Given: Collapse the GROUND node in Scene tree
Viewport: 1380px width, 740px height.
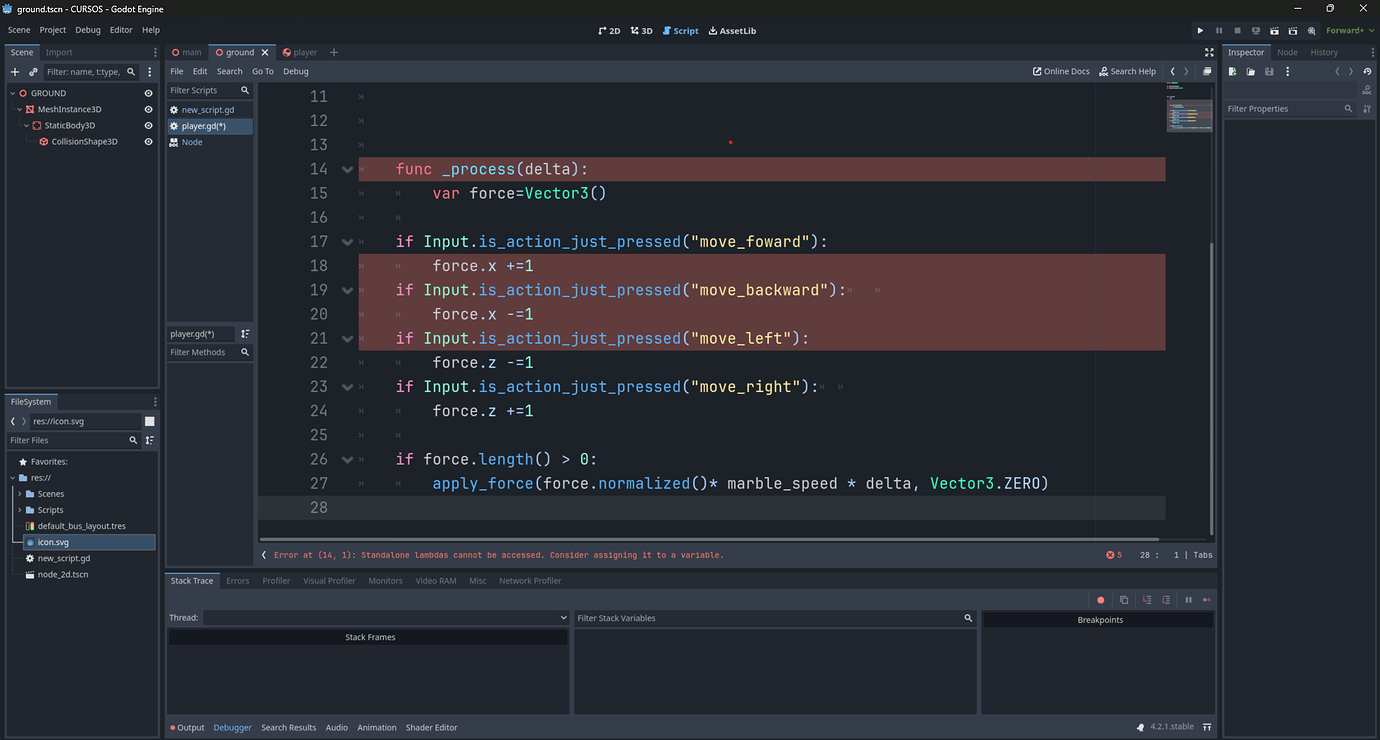Looking at the screenshot, I should (x=10, y=92).
